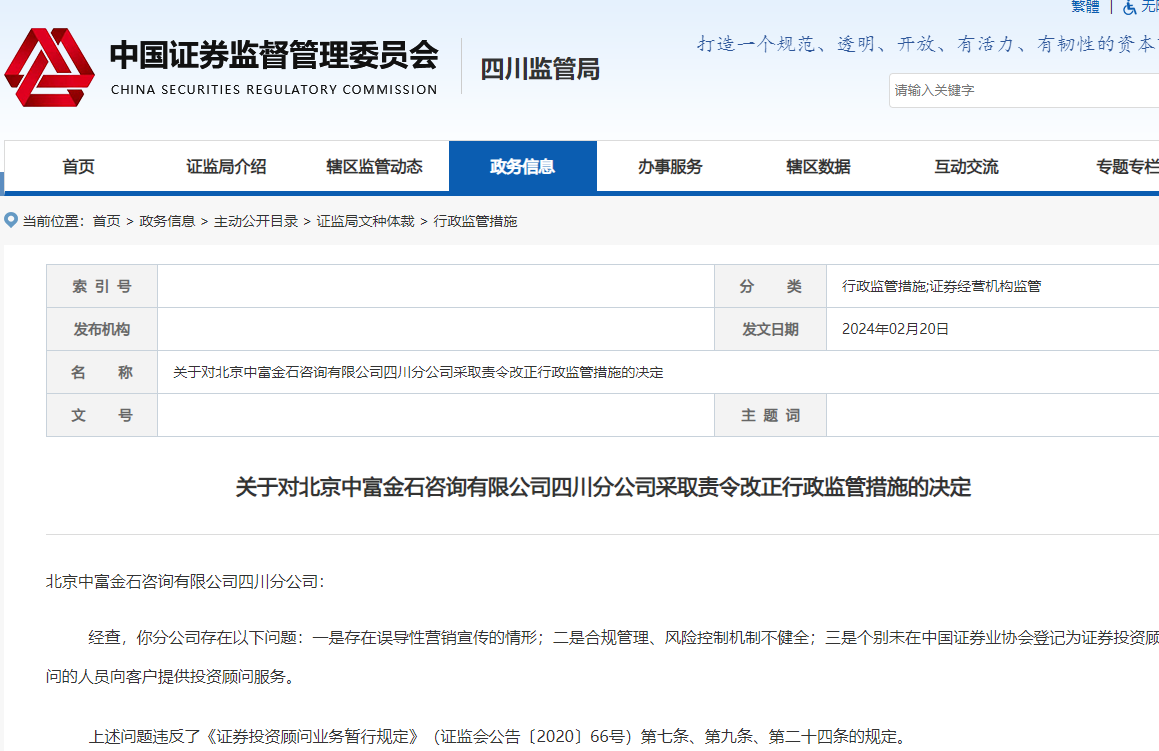Click the 名称 label cell
This screenshot has width=1159, height=751.
tap(102, 372)
